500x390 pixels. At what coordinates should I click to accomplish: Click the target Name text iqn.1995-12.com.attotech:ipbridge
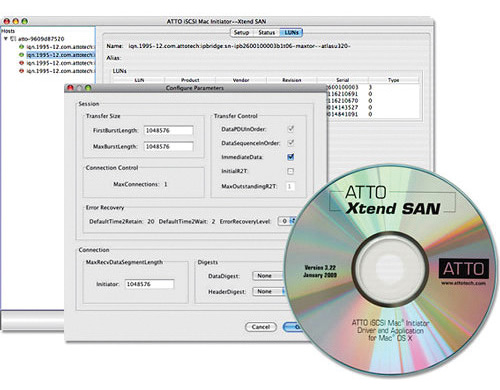[240, 46]
